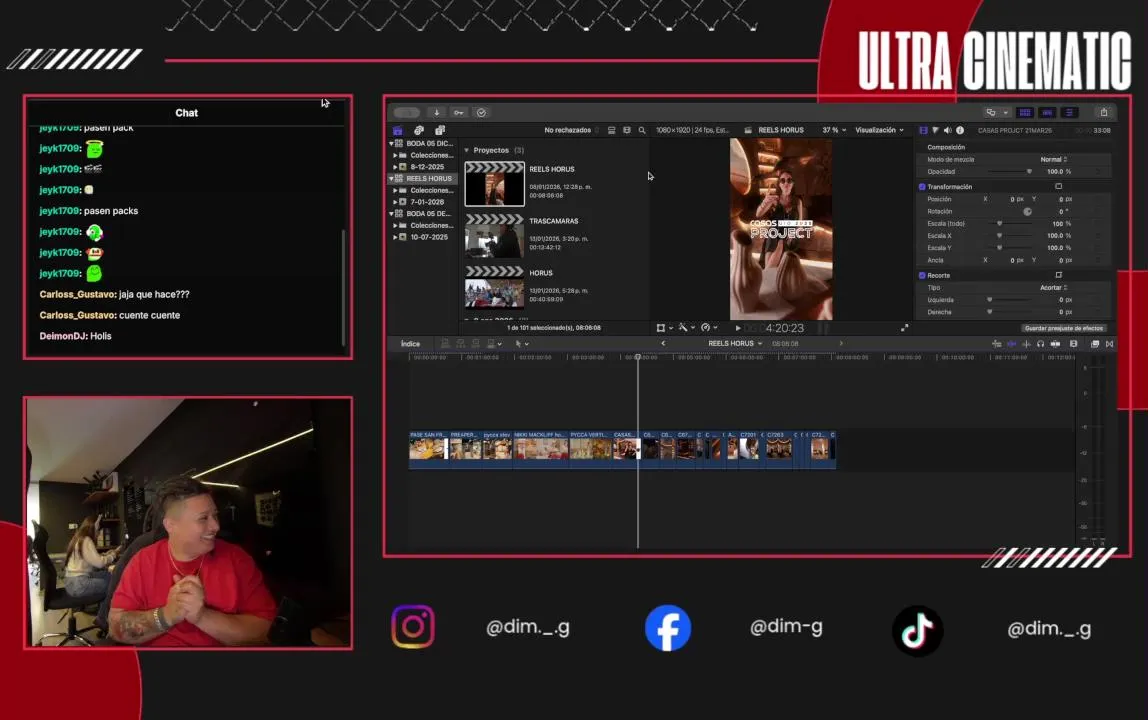
Task: Click the Índice timeline index button
Action: point(410,344)
